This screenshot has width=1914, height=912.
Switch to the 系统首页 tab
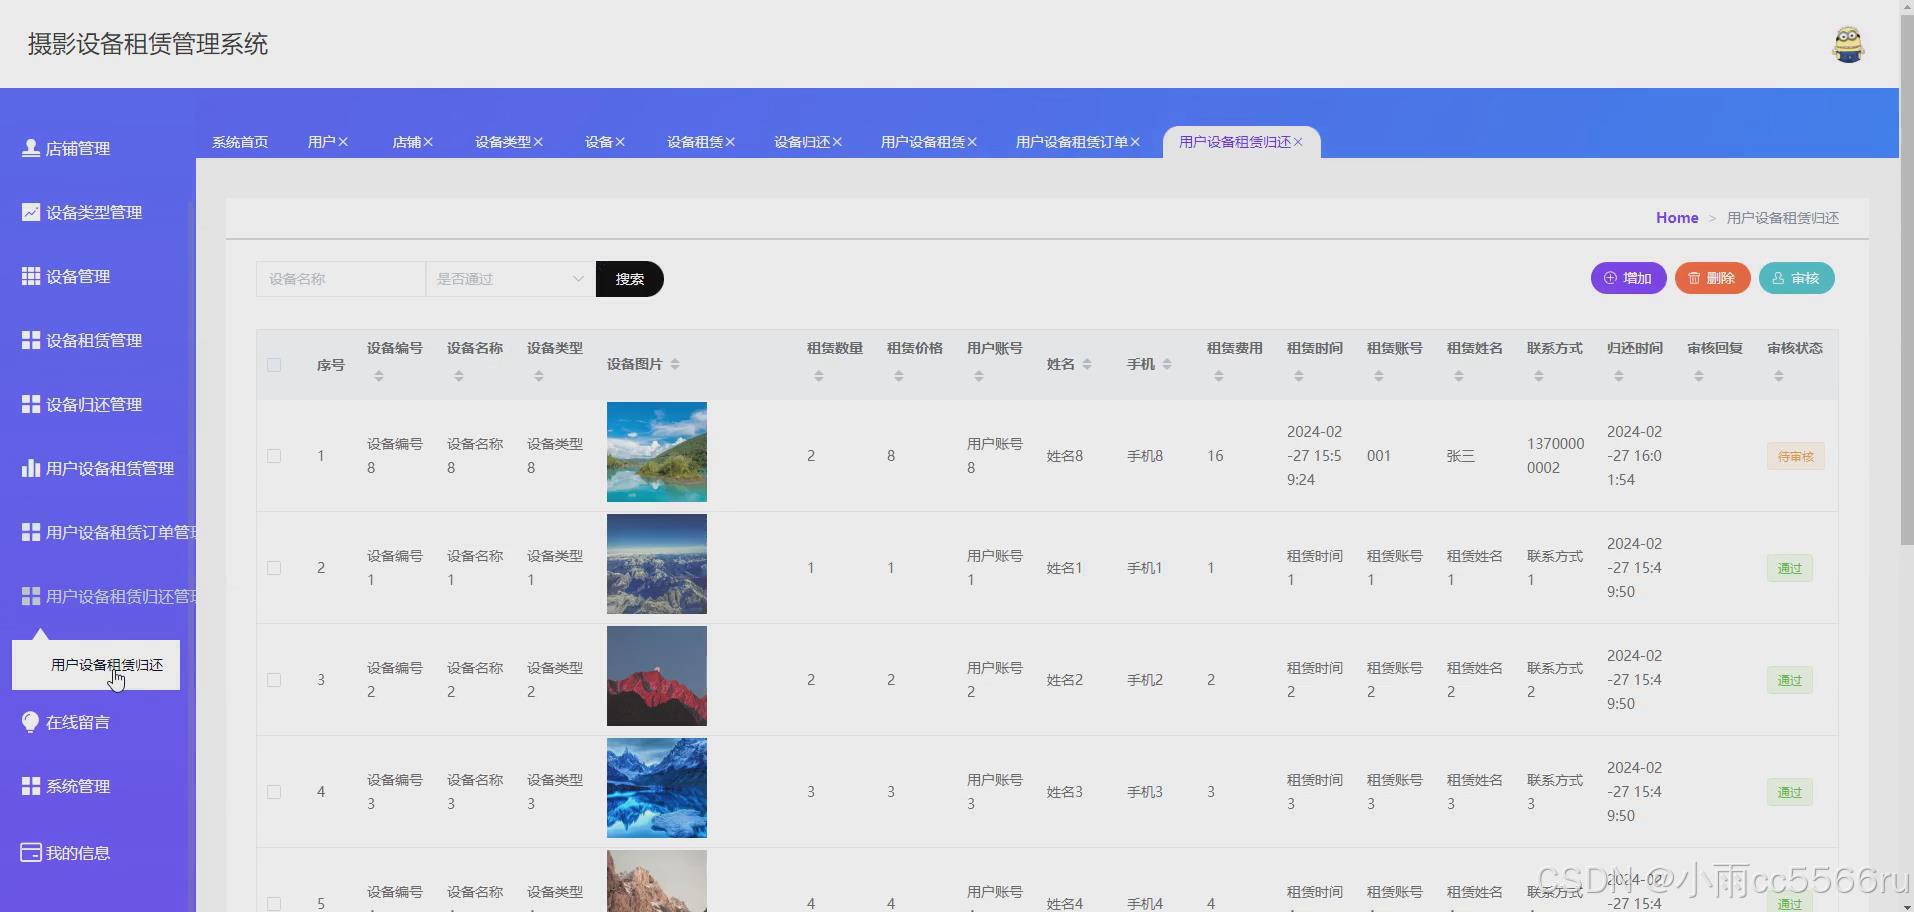(239, 141)
